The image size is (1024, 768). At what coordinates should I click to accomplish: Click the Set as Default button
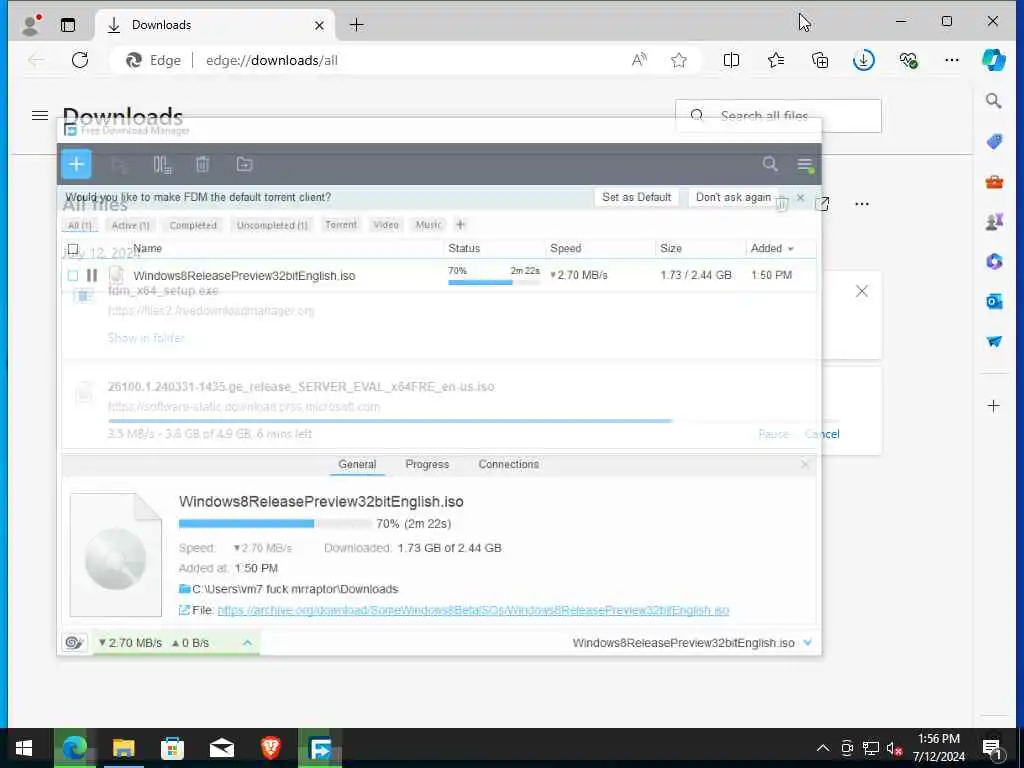click(637, 197)
